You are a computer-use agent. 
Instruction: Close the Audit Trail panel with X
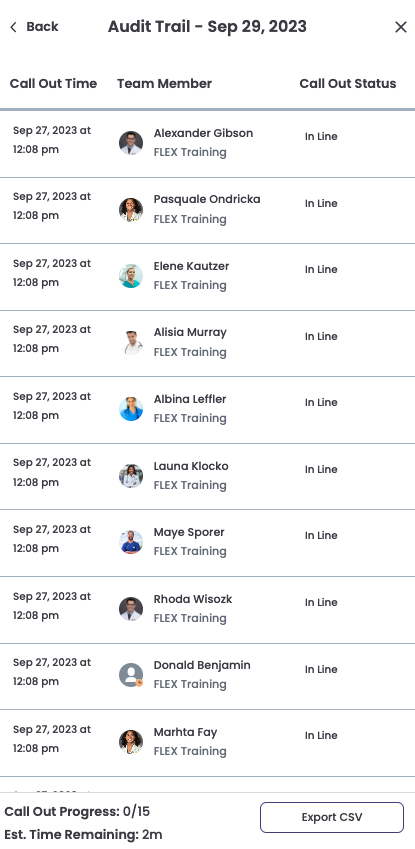401,27
